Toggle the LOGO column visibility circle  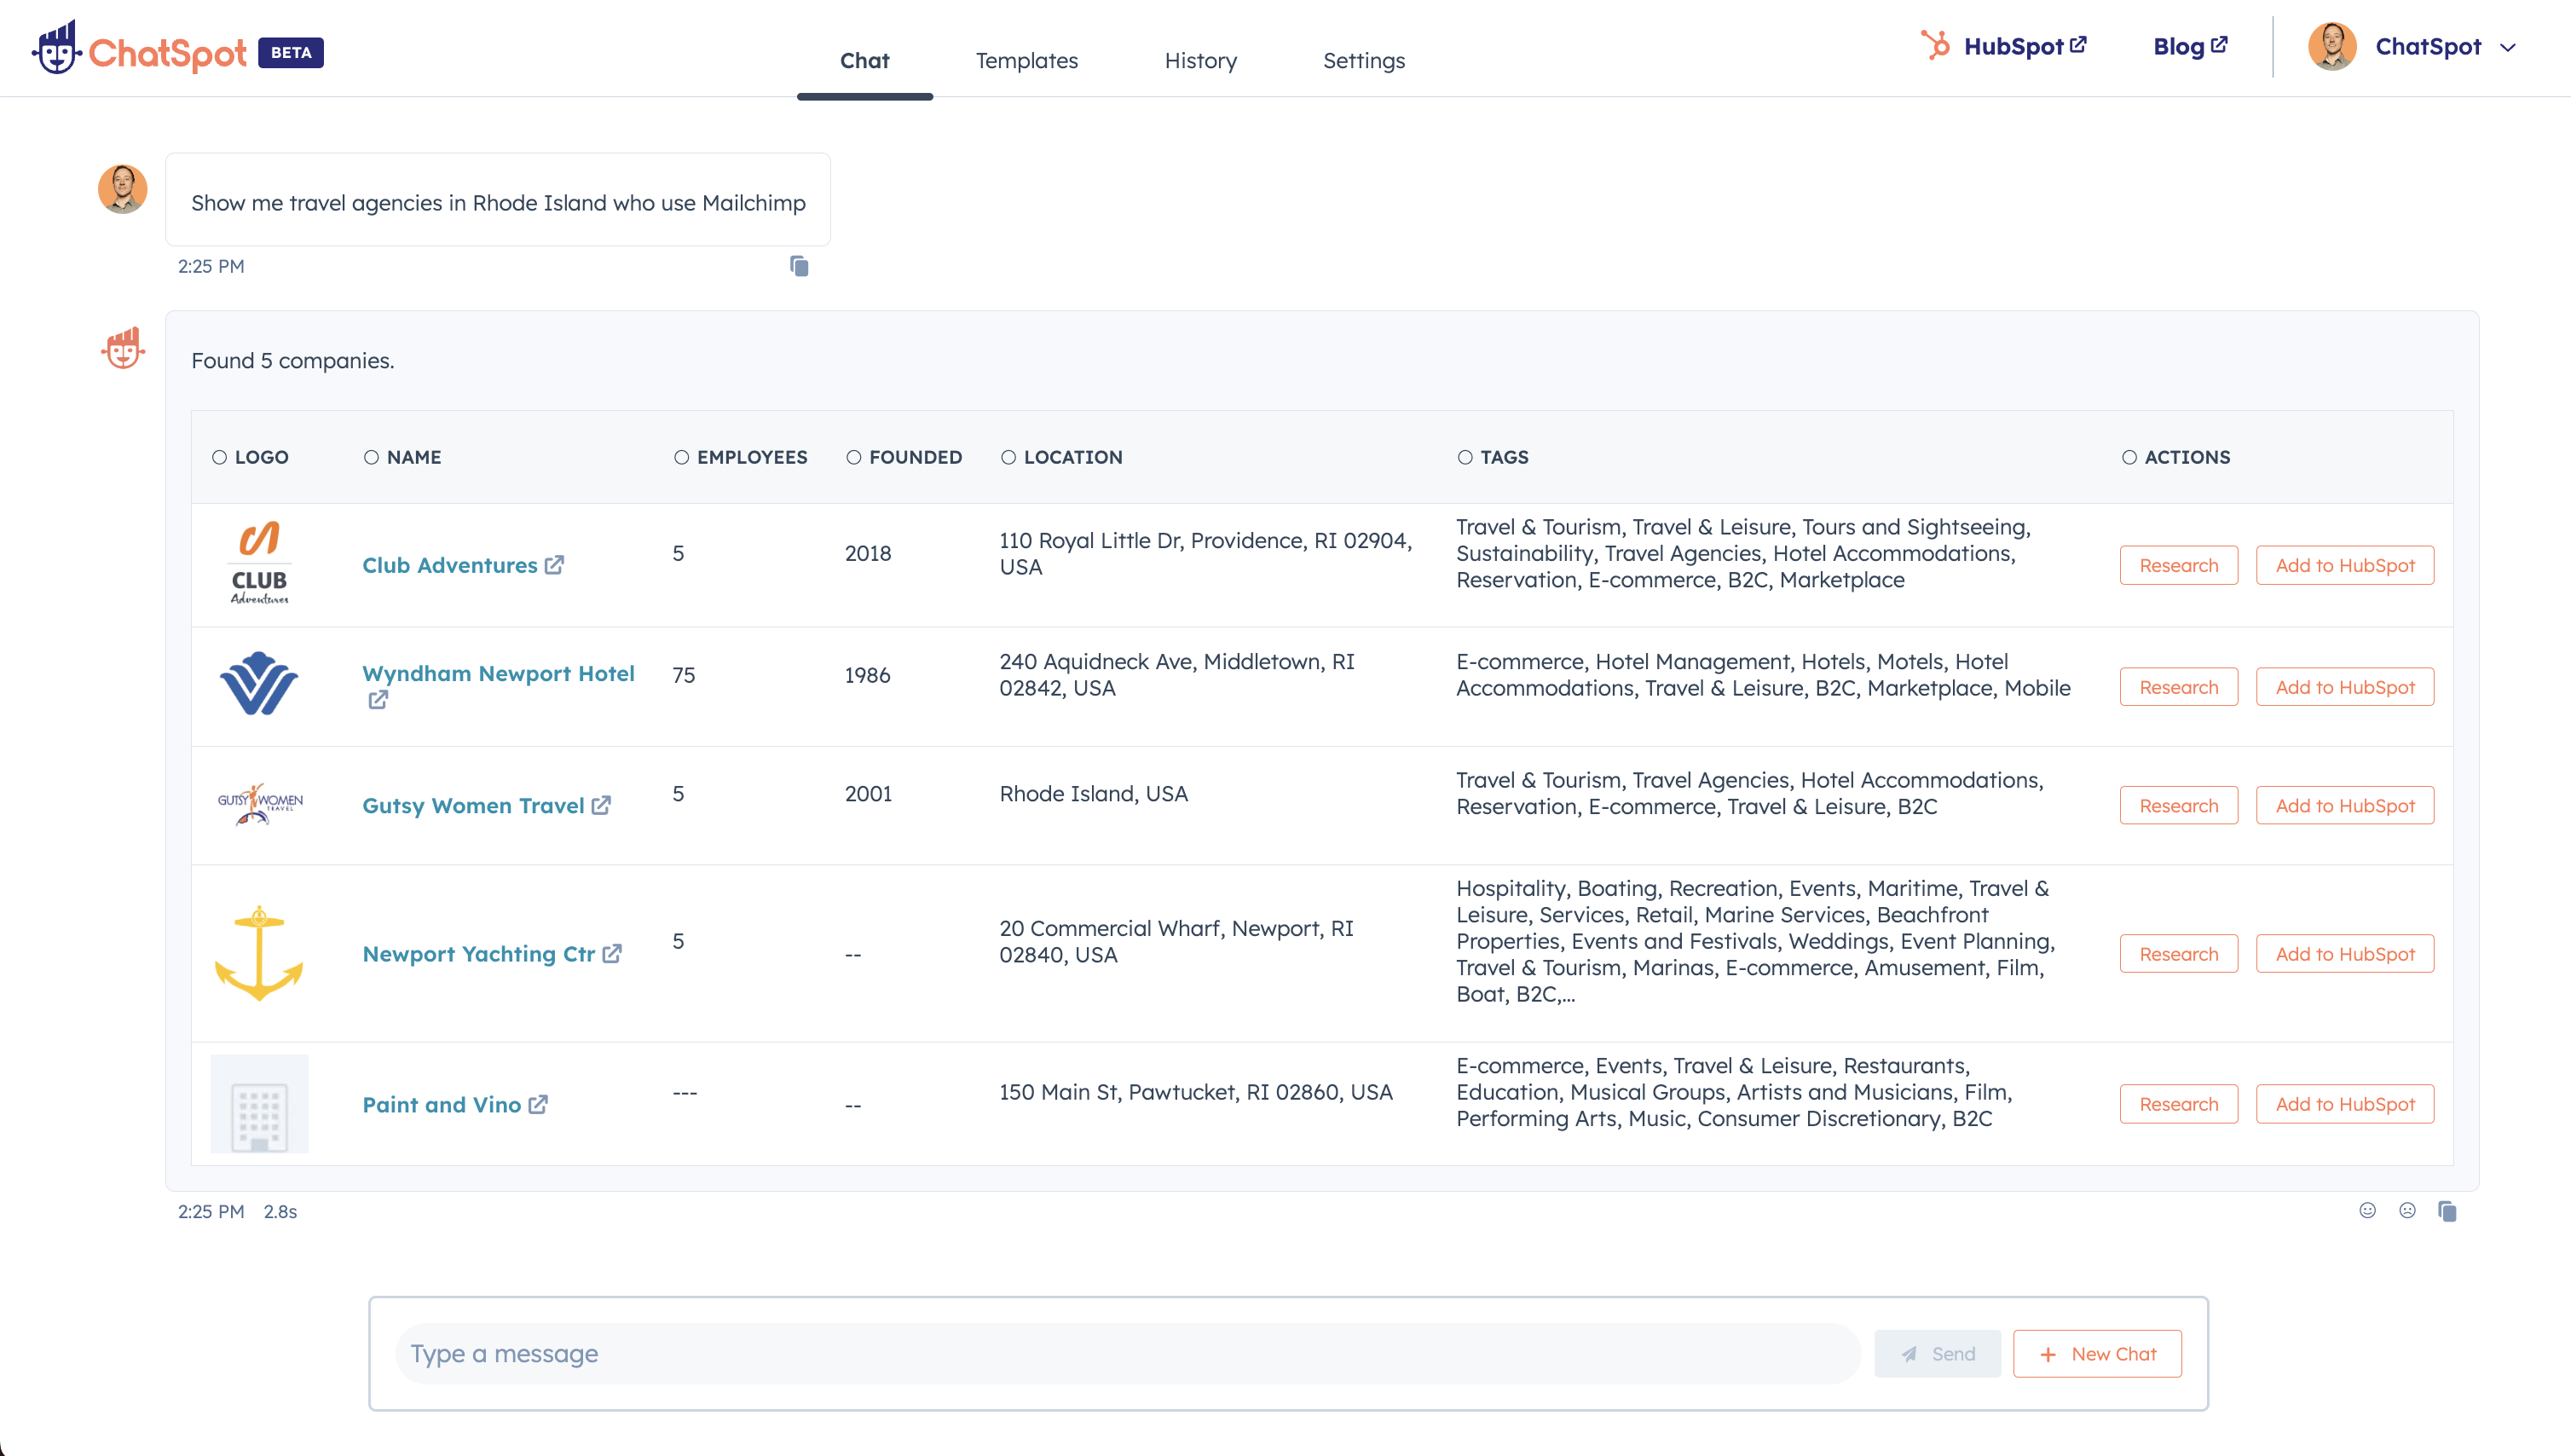(221, 455)
